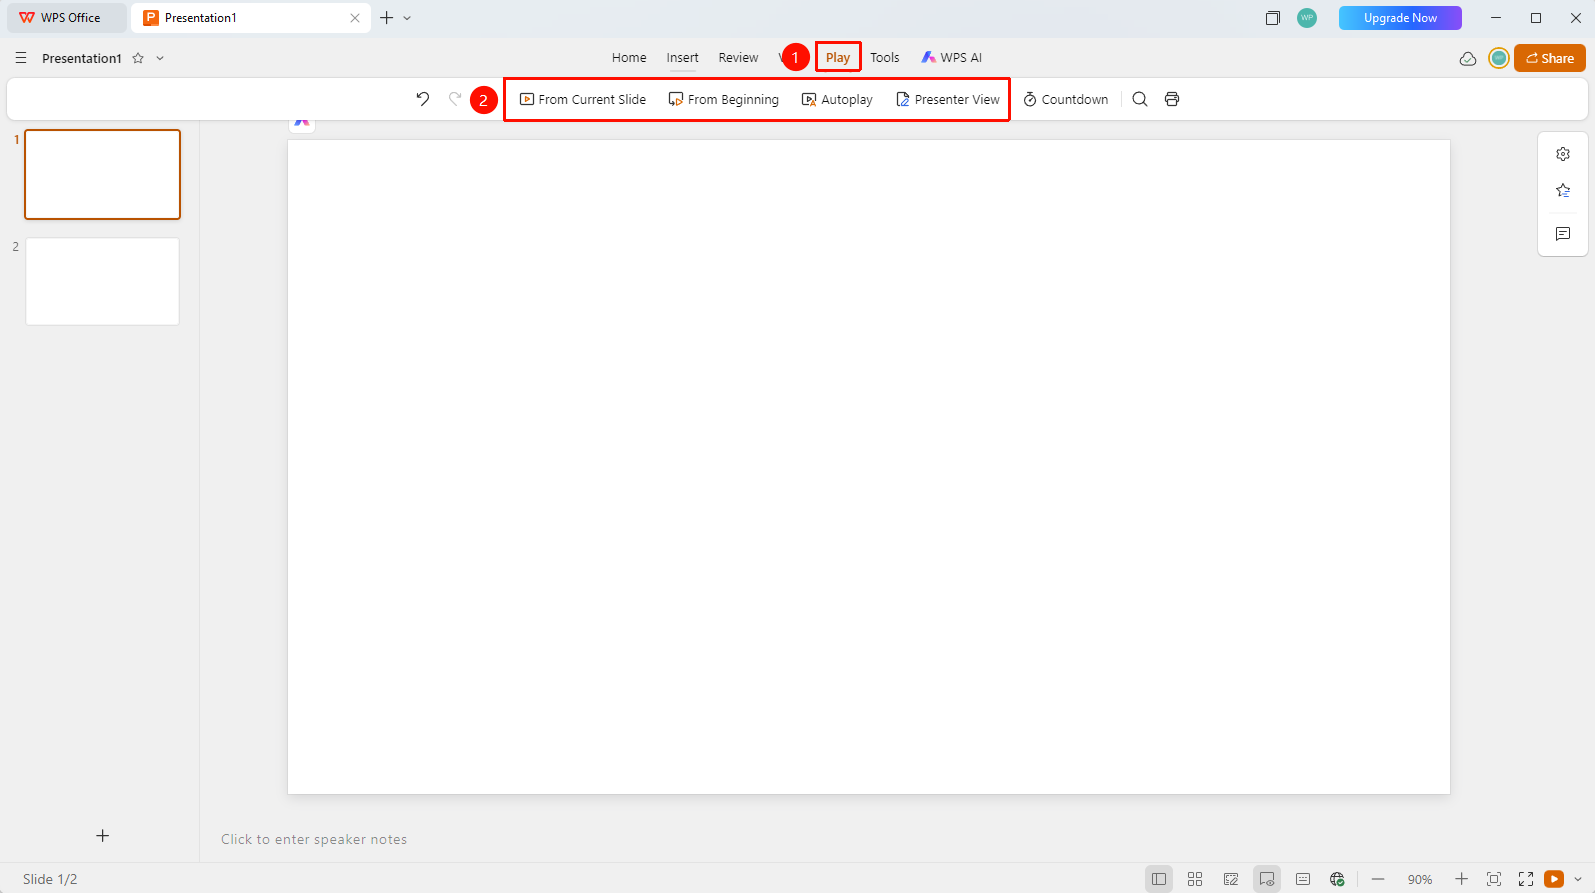Close the Presentation1 document tab
This screenshot has height=893, width=1595.
[355, 18]
